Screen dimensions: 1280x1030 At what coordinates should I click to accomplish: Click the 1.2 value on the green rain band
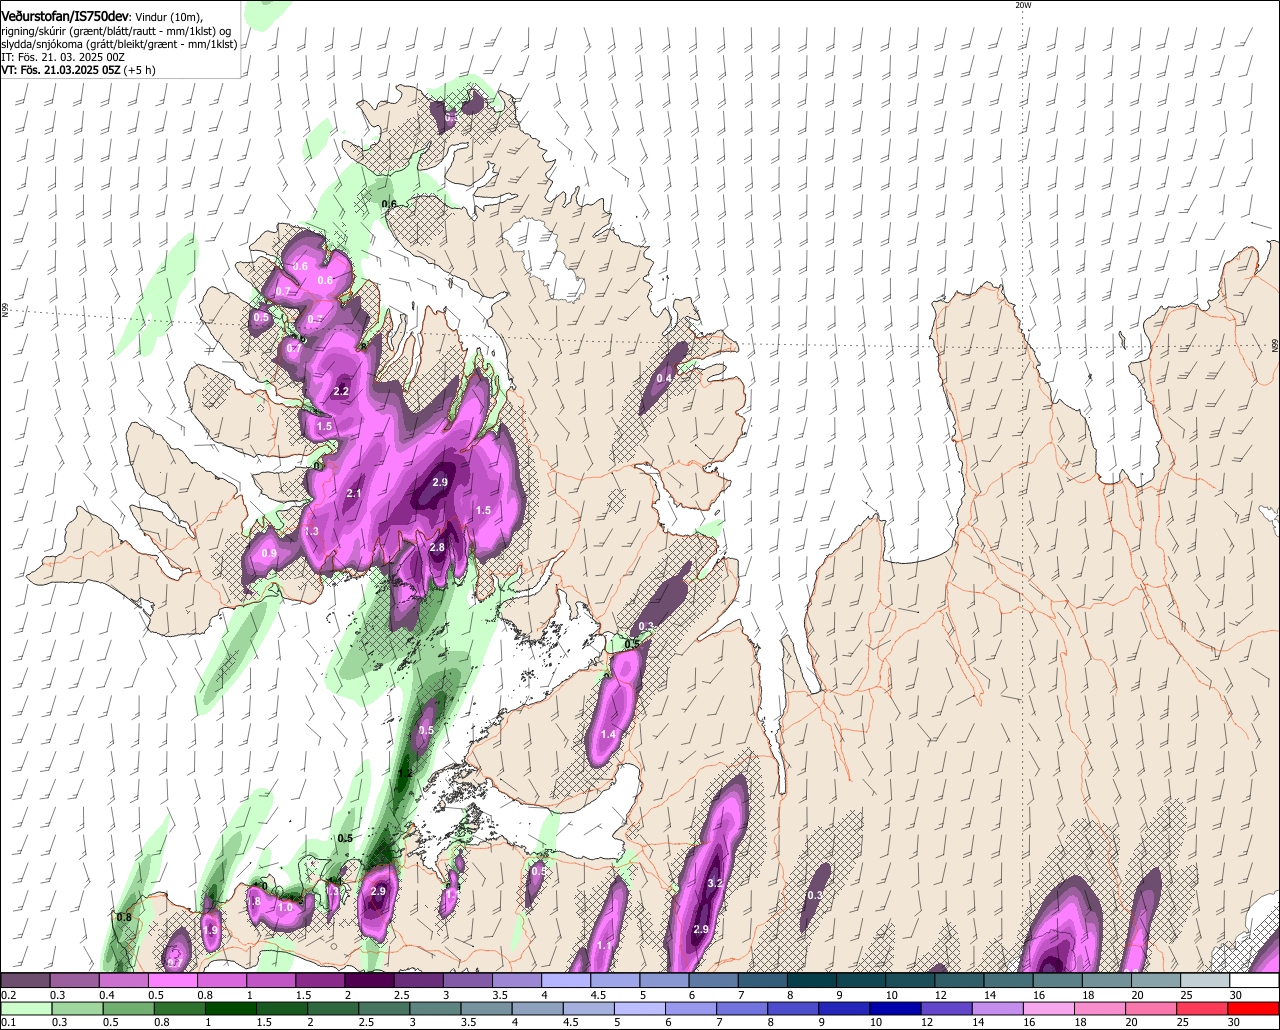coord(405,773)
